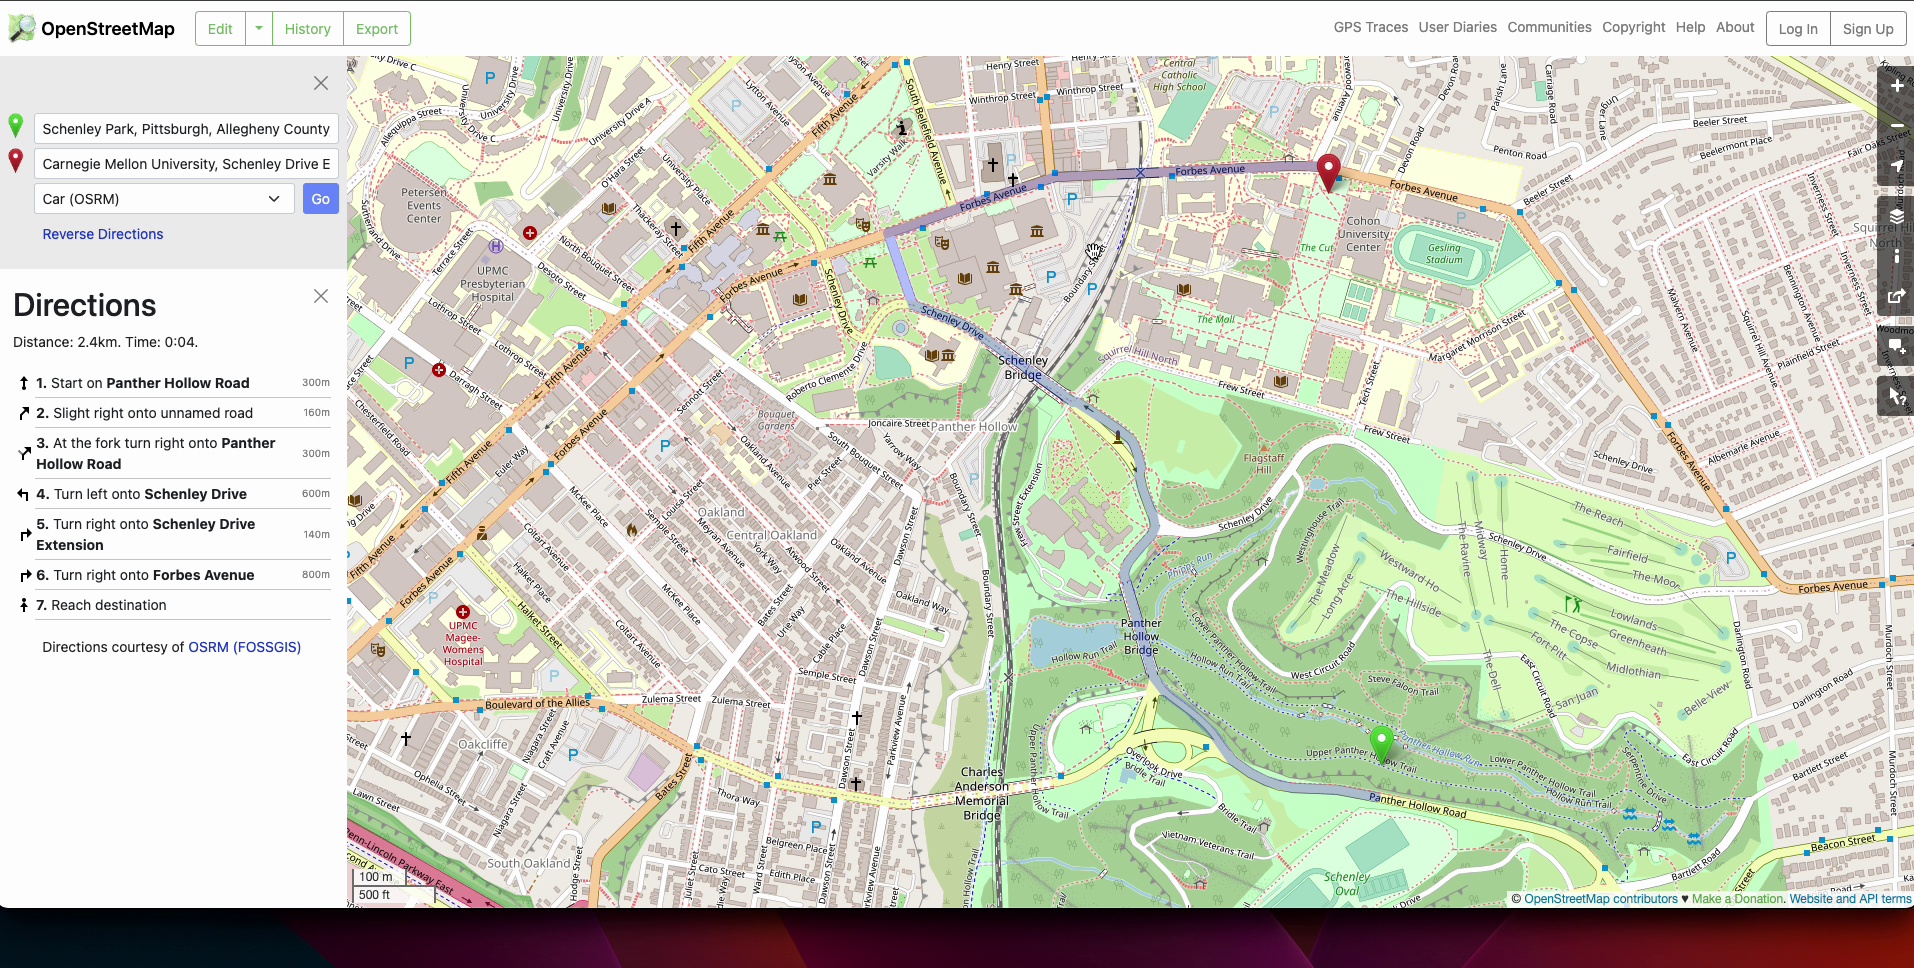Click the green start marker in Schenley Park
This screenshot has height=968, width=1914.
pyautogui.click(x=1381, y=744)
